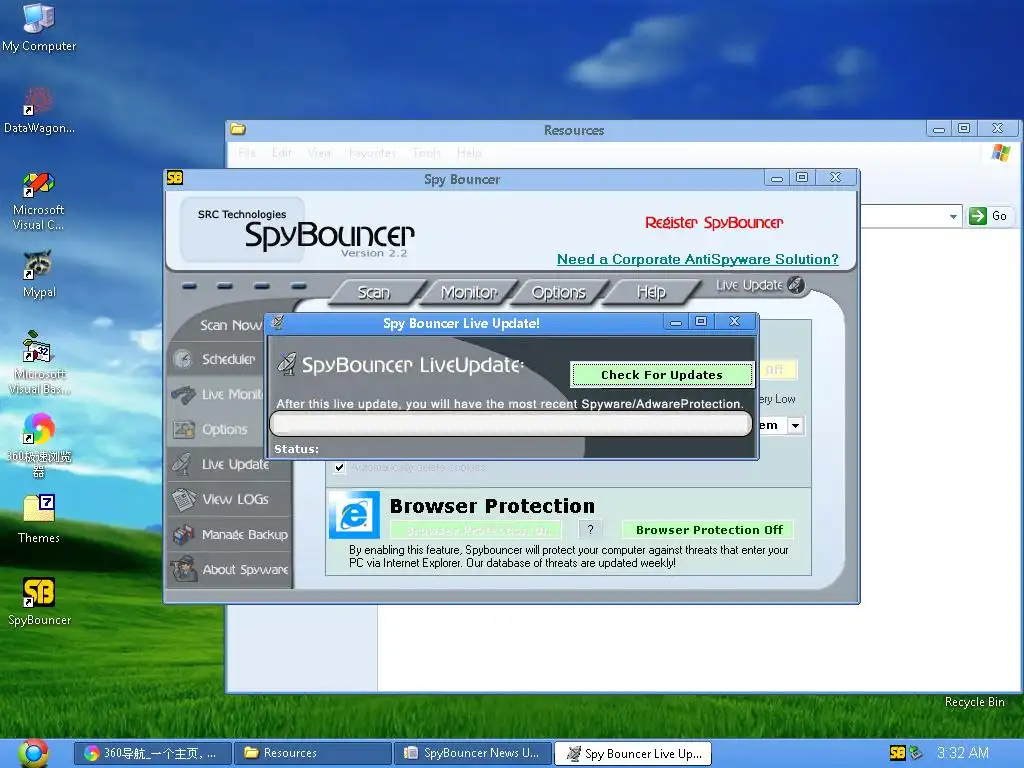This screenshot has height=768, width=1024.
Task: Click the Live Update label at top right
Action: pyautogui.click(x=749, y=285)
